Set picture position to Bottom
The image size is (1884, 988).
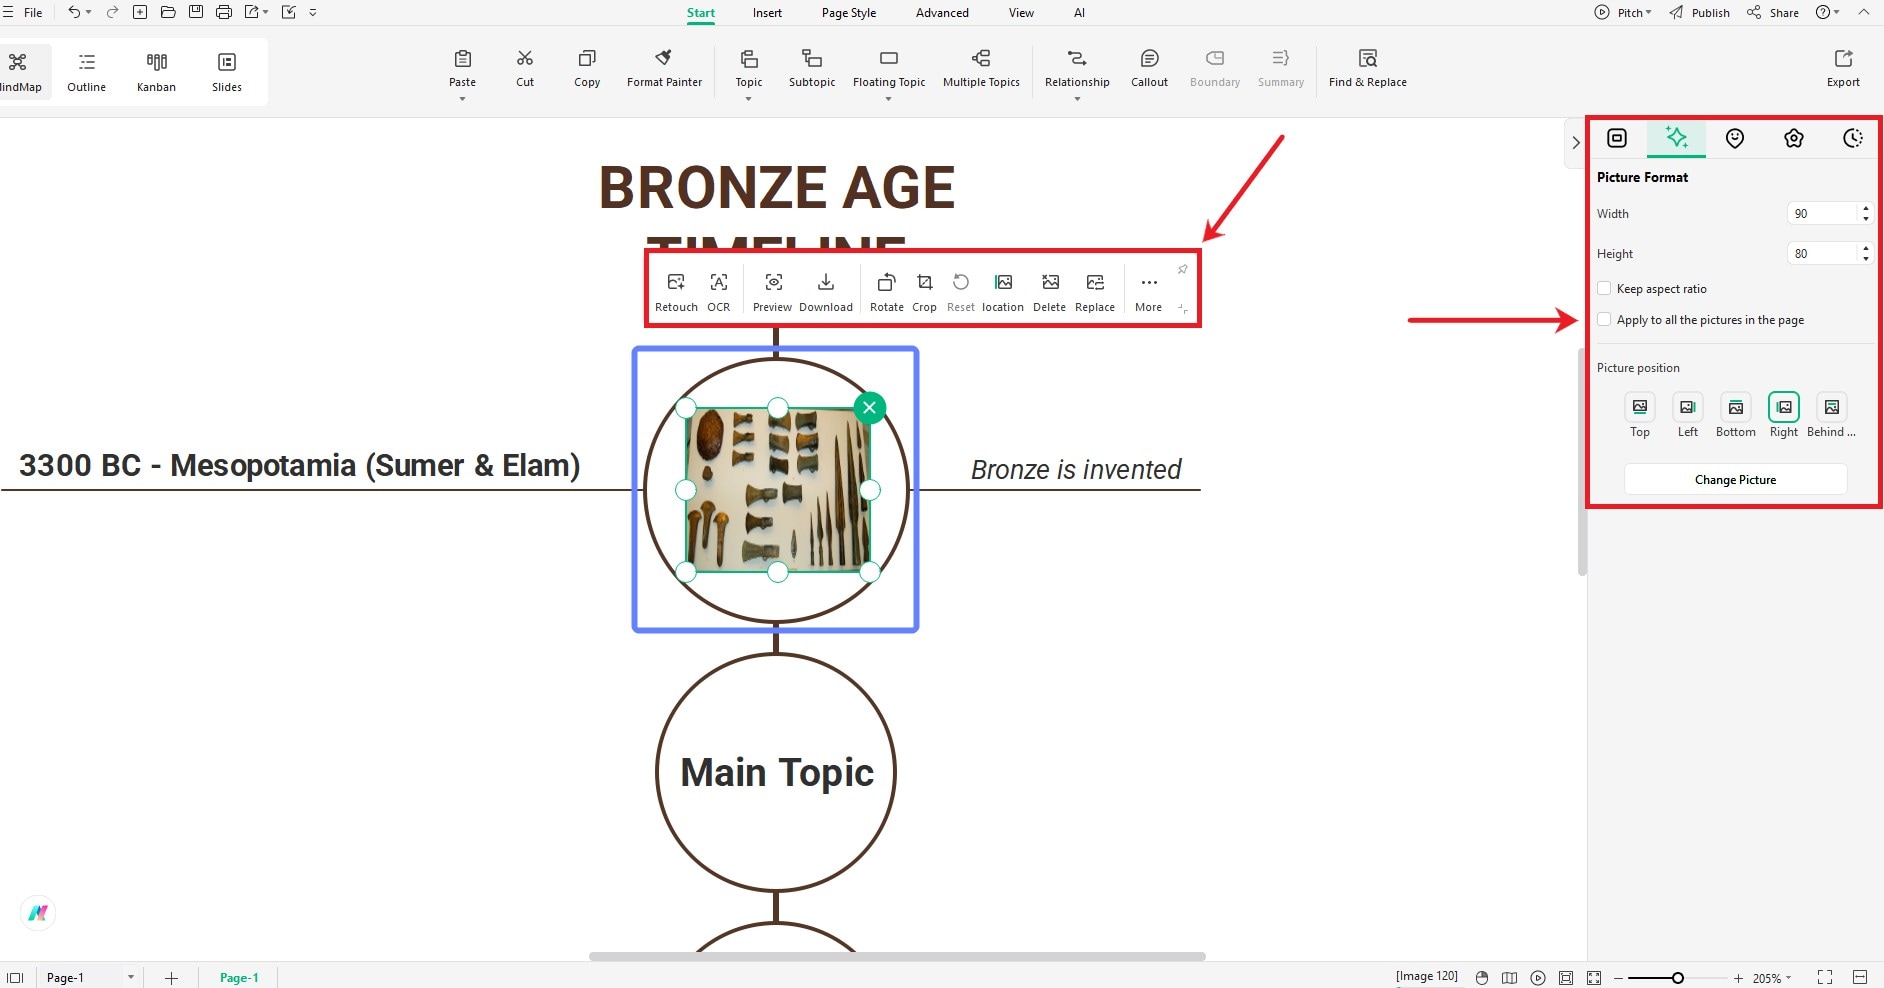tap(1736, 415)
